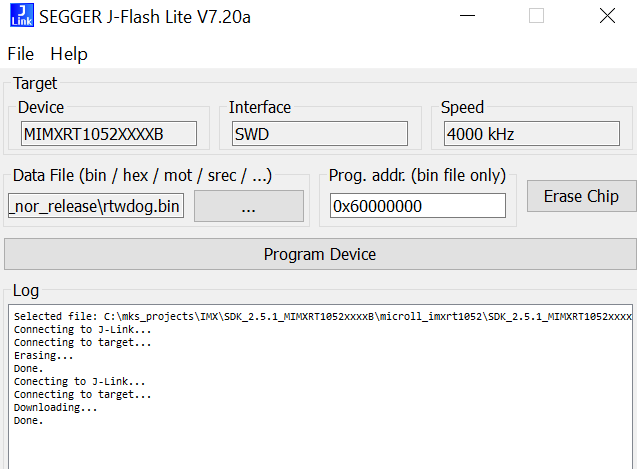The height and width of the screenshot is (469, 637).
Task: Click the J-Link application icon in title bar
Action: tap(22, 15)
